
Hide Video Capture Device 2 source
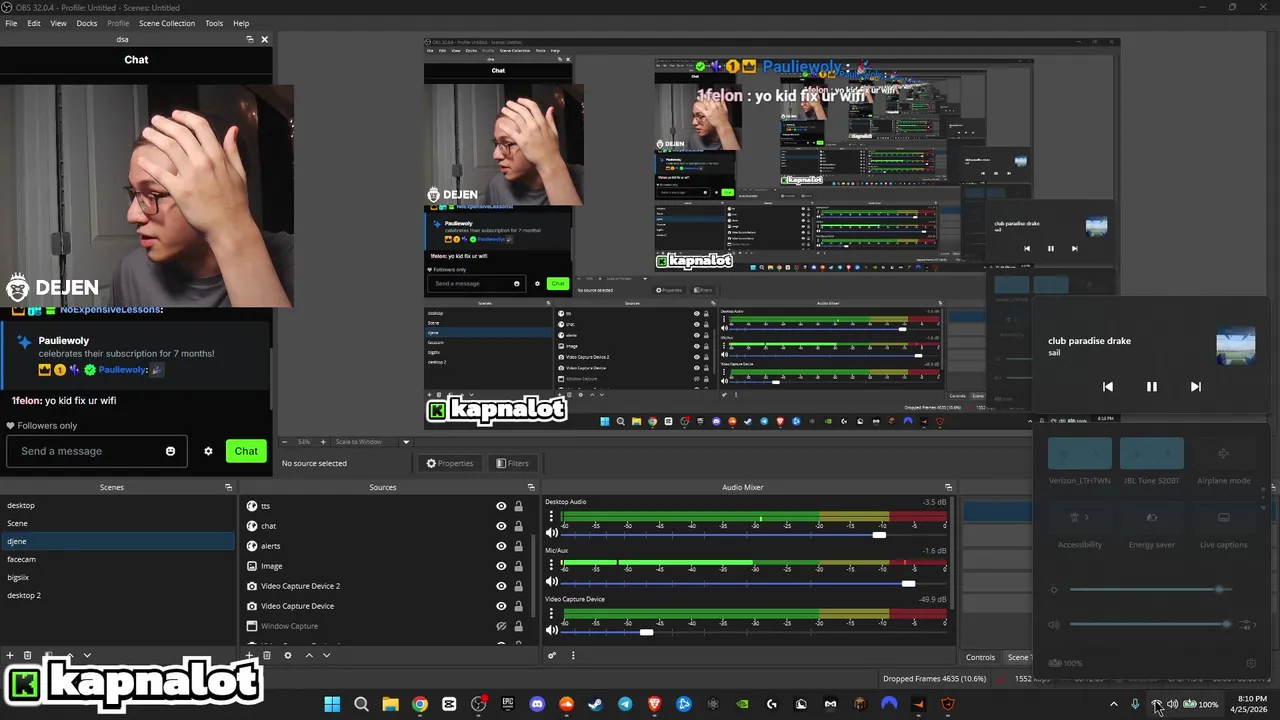coord(501,586)
